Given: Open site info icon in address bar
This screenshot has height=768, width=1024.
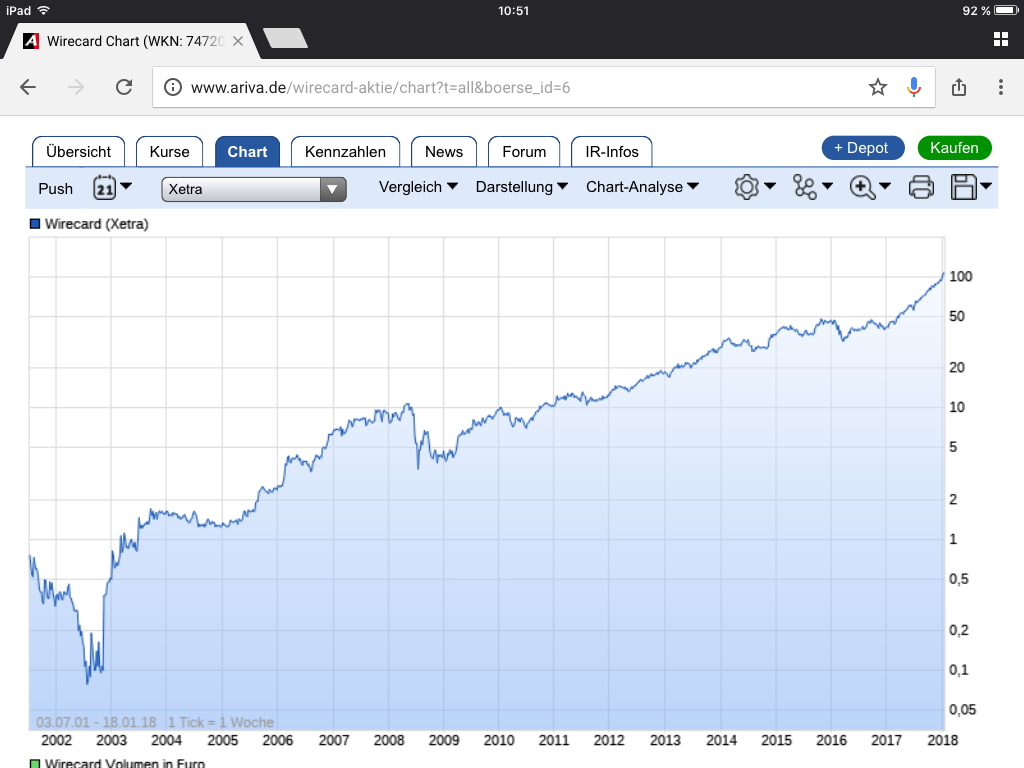Looking at the screenshot, I should [172, 87].
